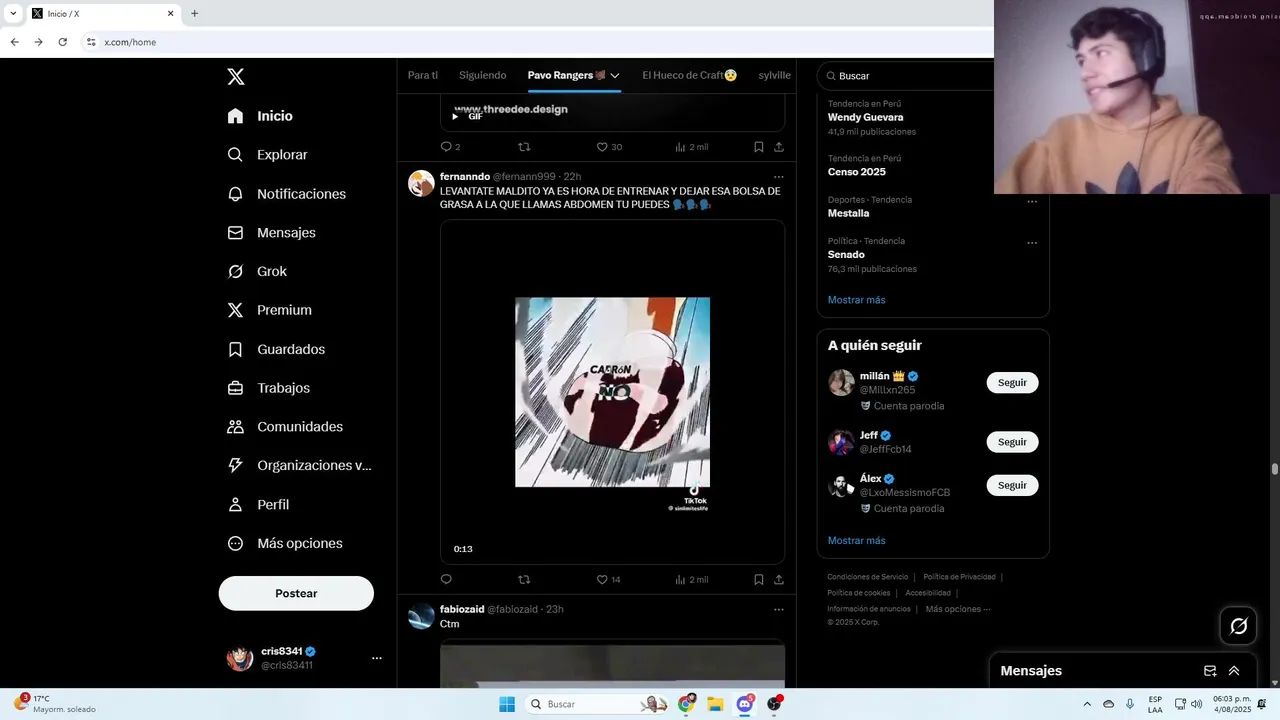
Task: Open fernanndo's profile avatar
Action: tap(421, 183)
